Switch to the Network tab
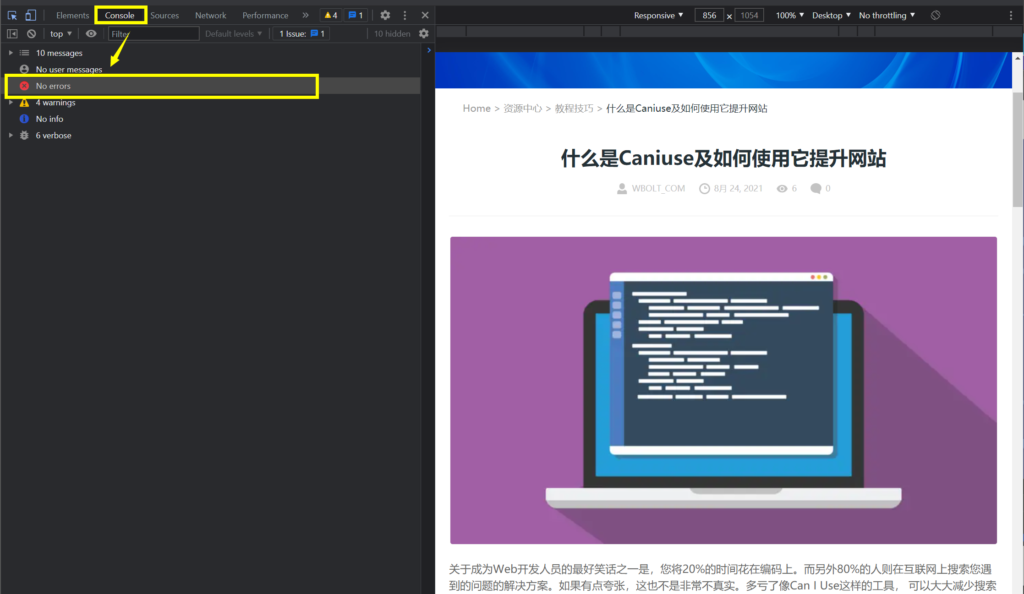 [210, 15]
